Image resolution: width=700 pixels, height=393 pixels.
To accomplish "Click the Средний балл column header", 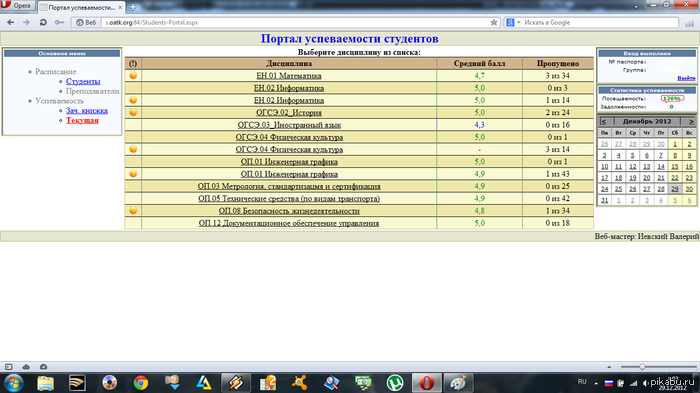I will tap(479, 63).
